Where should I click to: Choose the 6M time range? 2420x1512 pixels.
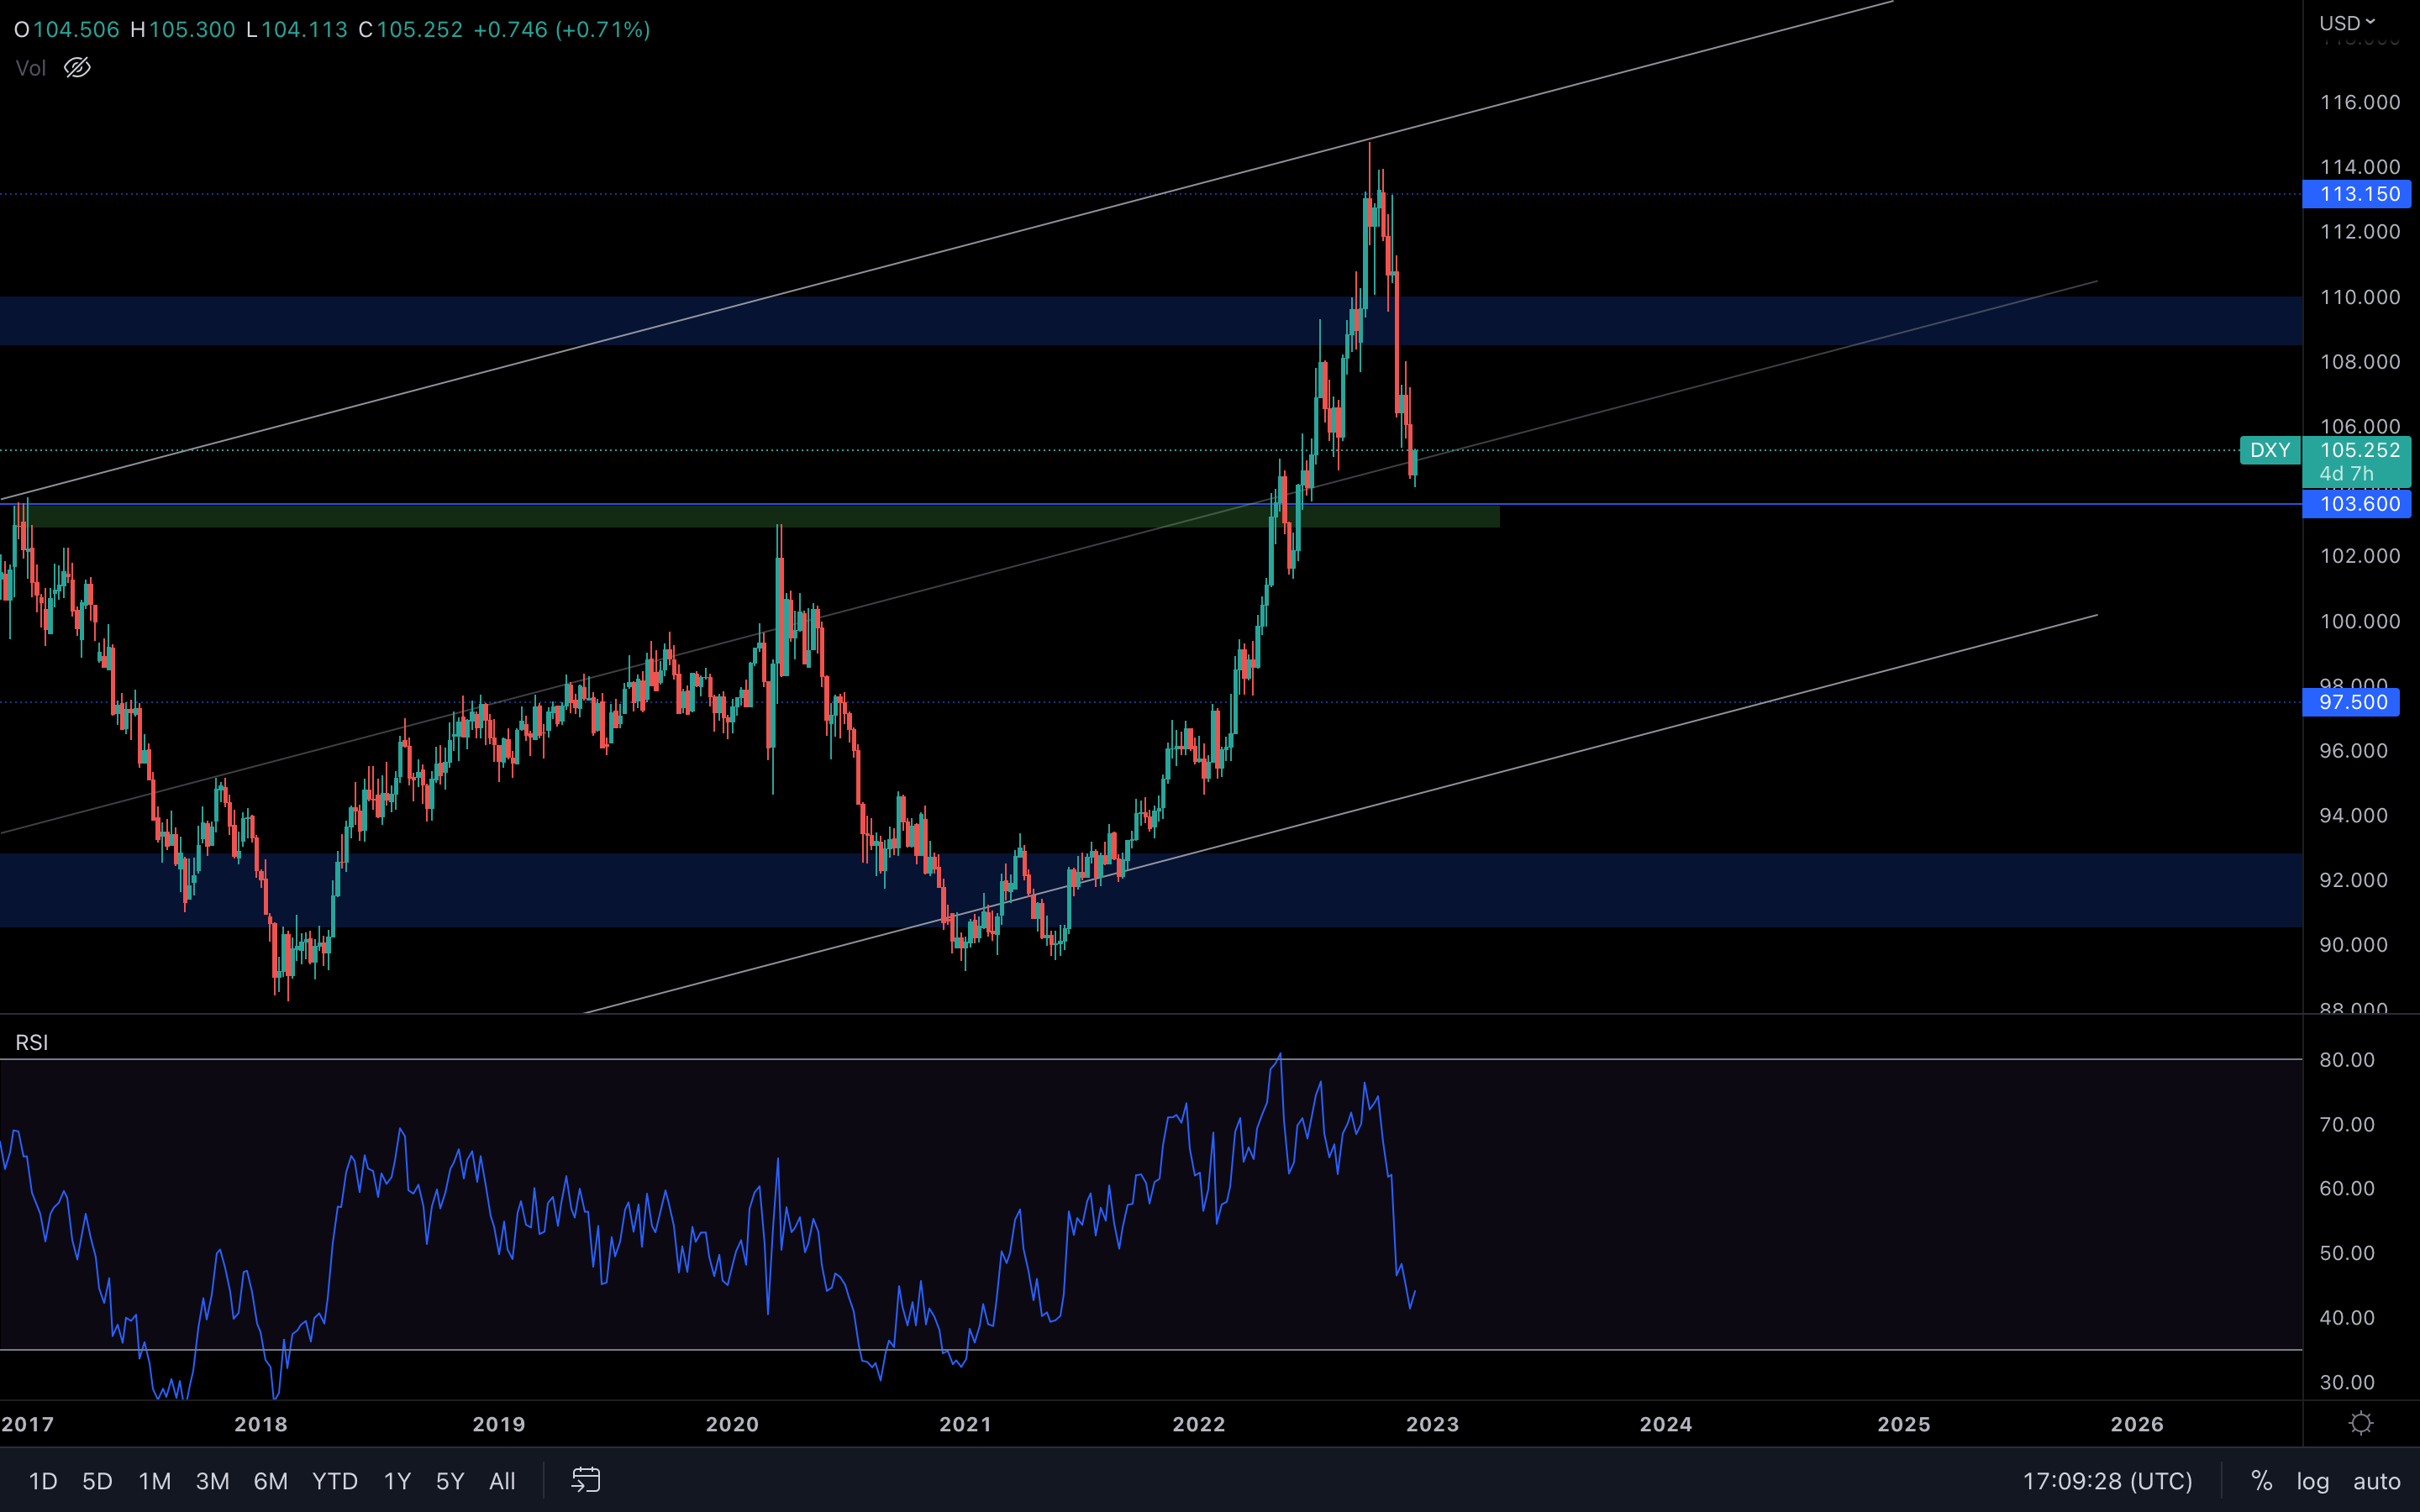click(270, 1481)
